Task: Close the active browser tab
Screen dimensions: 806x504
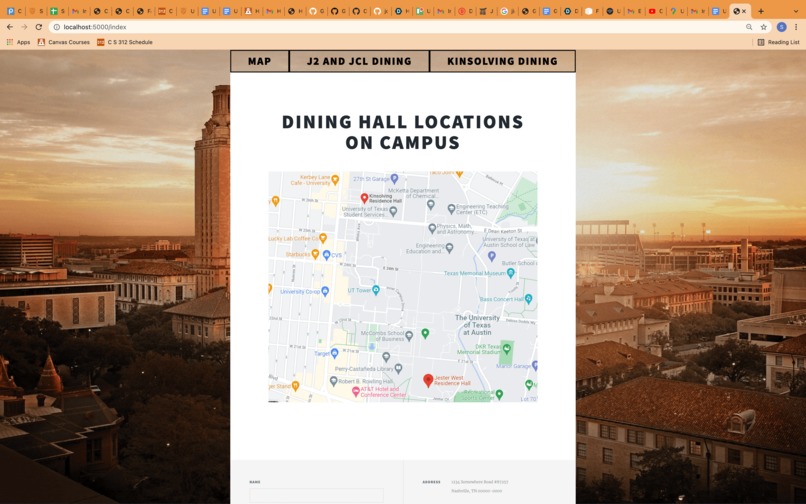Action: 744,11
